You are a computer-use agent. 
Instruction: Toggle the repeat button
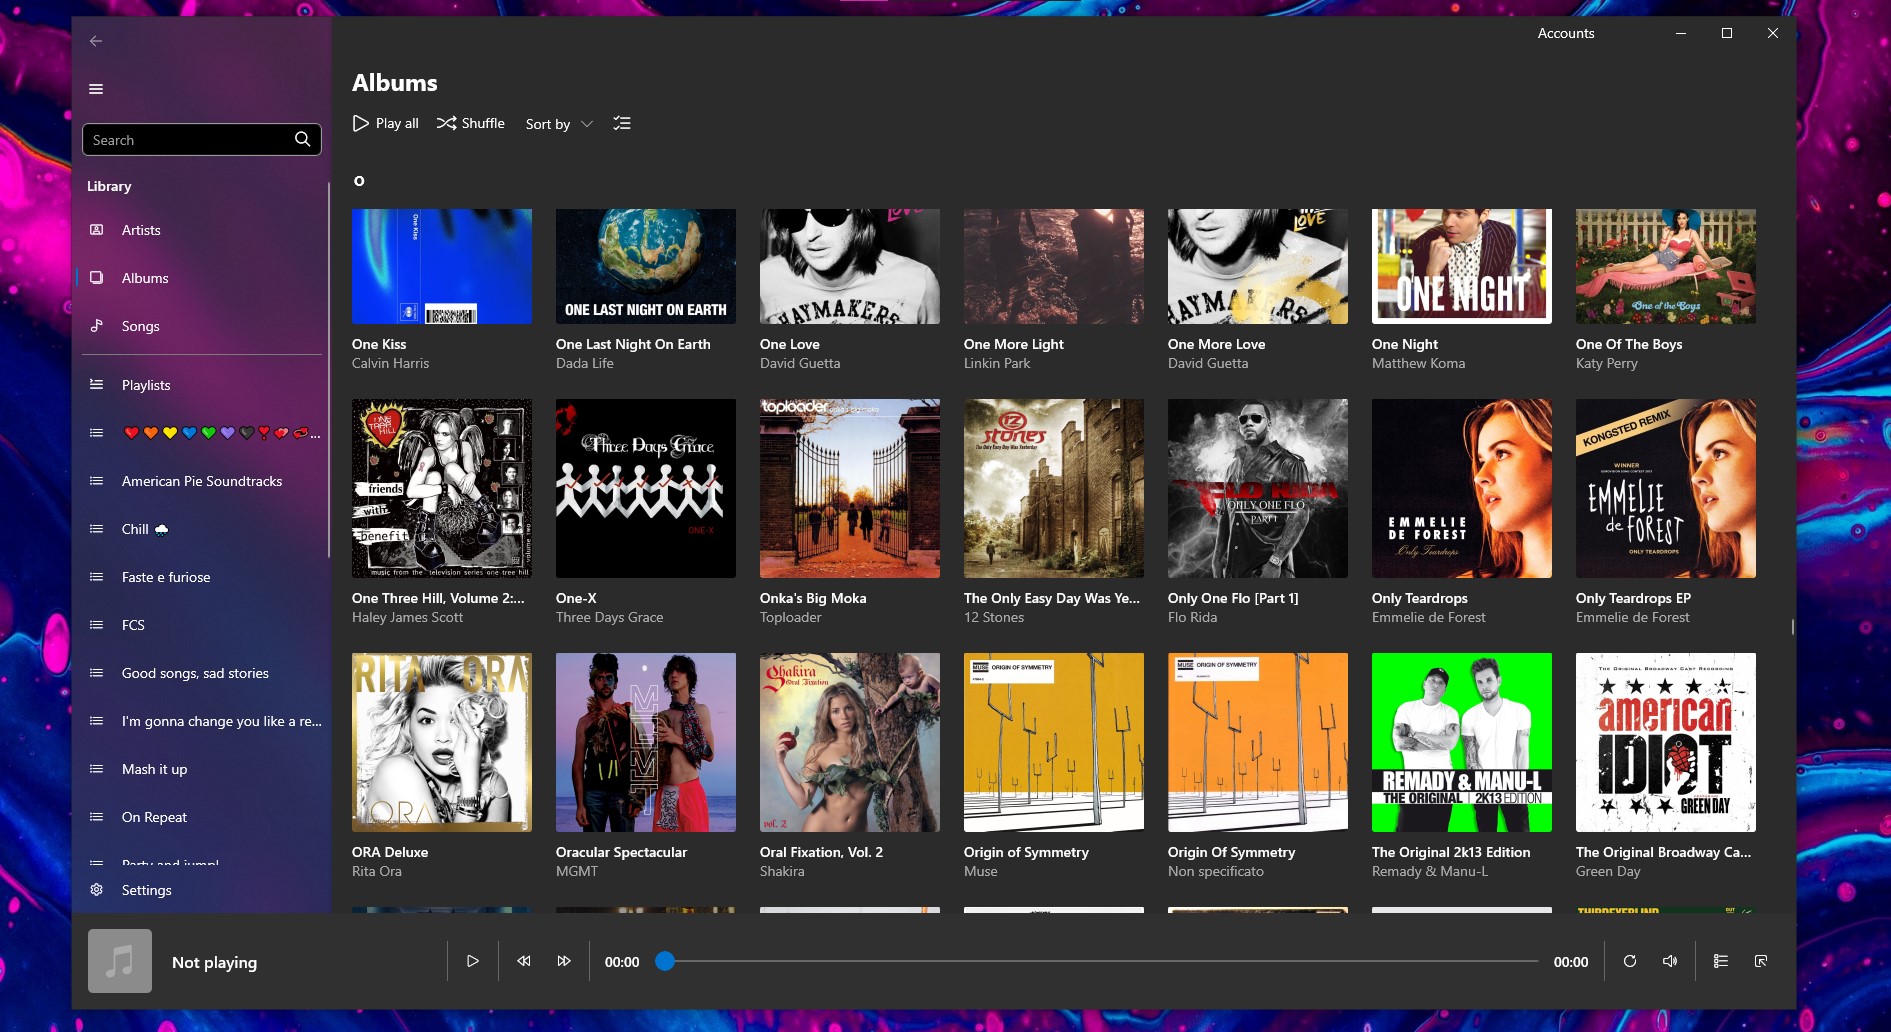pyautogui.click(x=1630, y=961)
